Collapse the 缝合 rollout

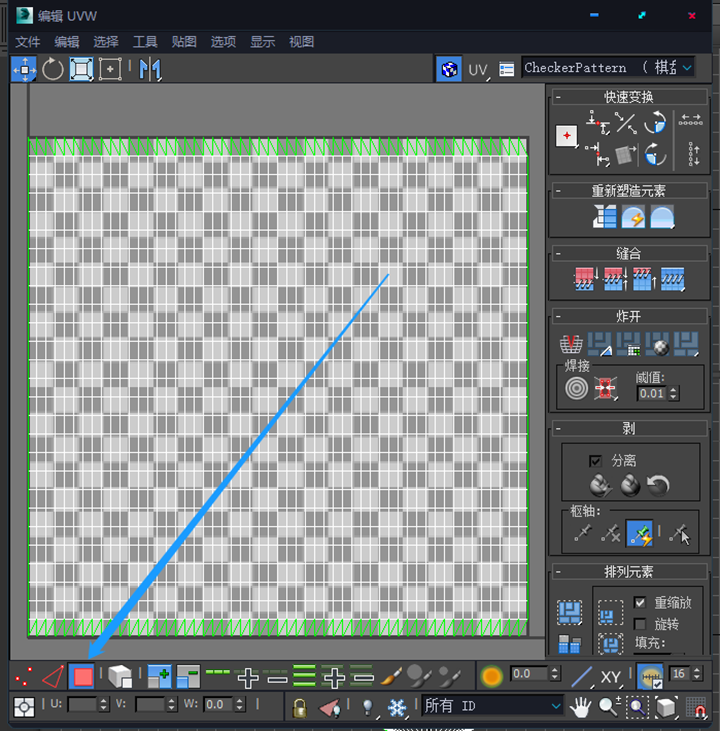[558, 254]
